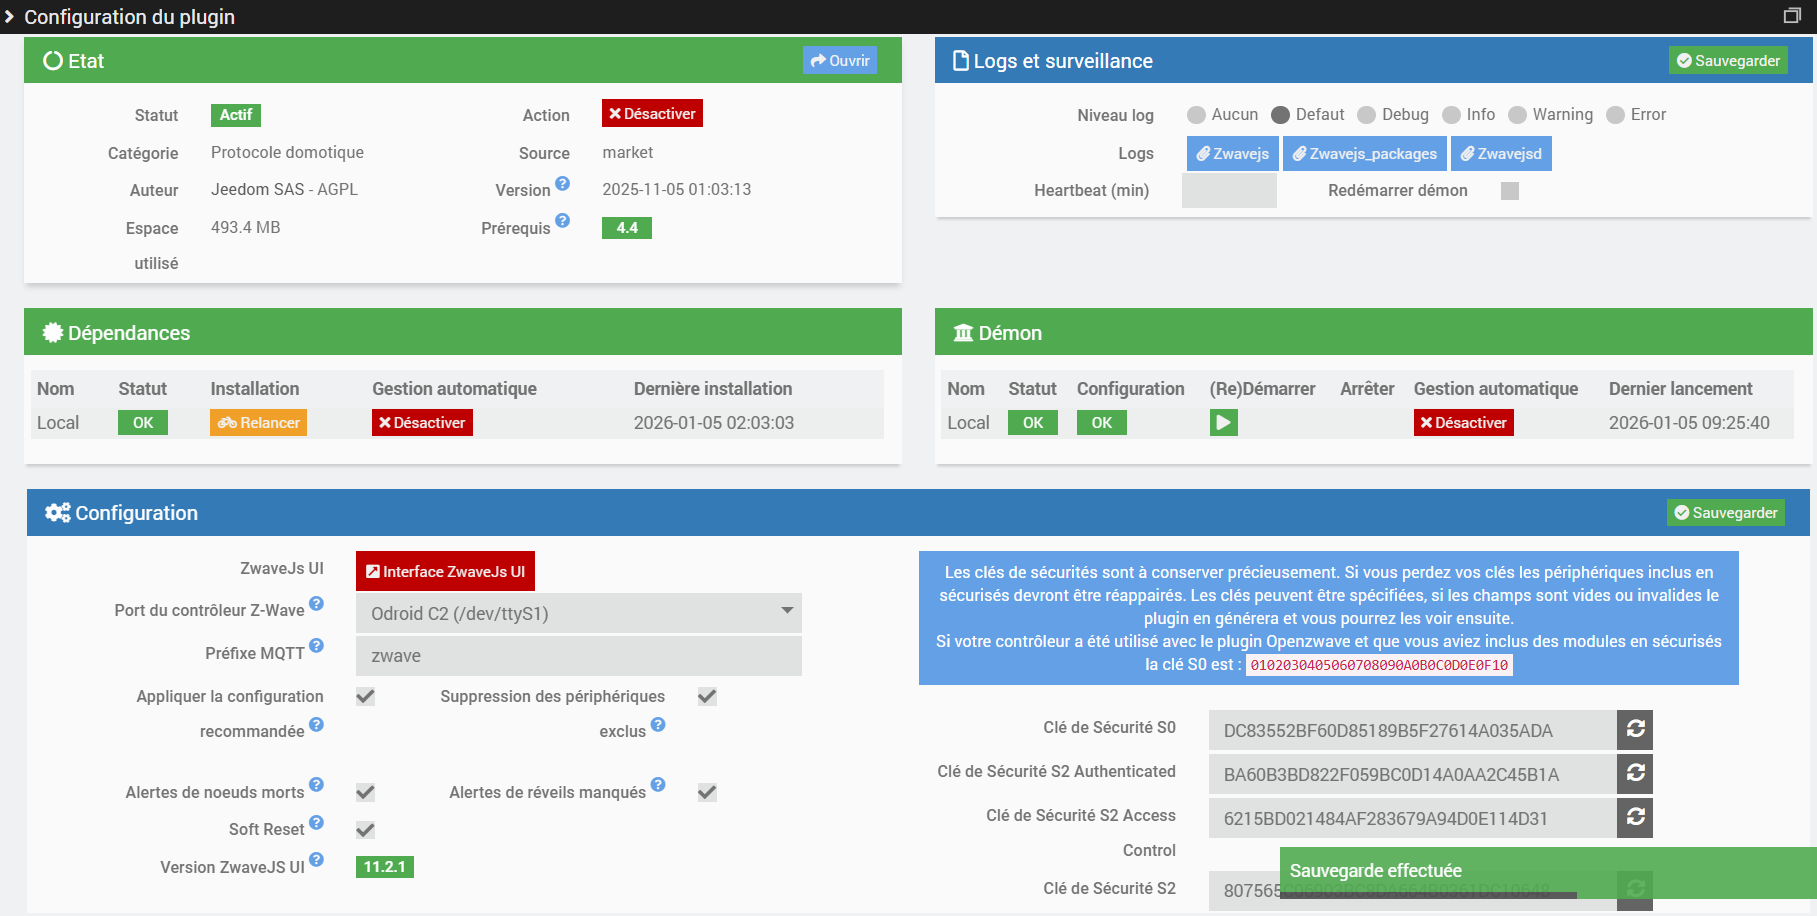Image resolution: width=1817 pixels, height=916 pixels.
Task: Click help icon beside Préfixe MQTT
Action: 316,646
